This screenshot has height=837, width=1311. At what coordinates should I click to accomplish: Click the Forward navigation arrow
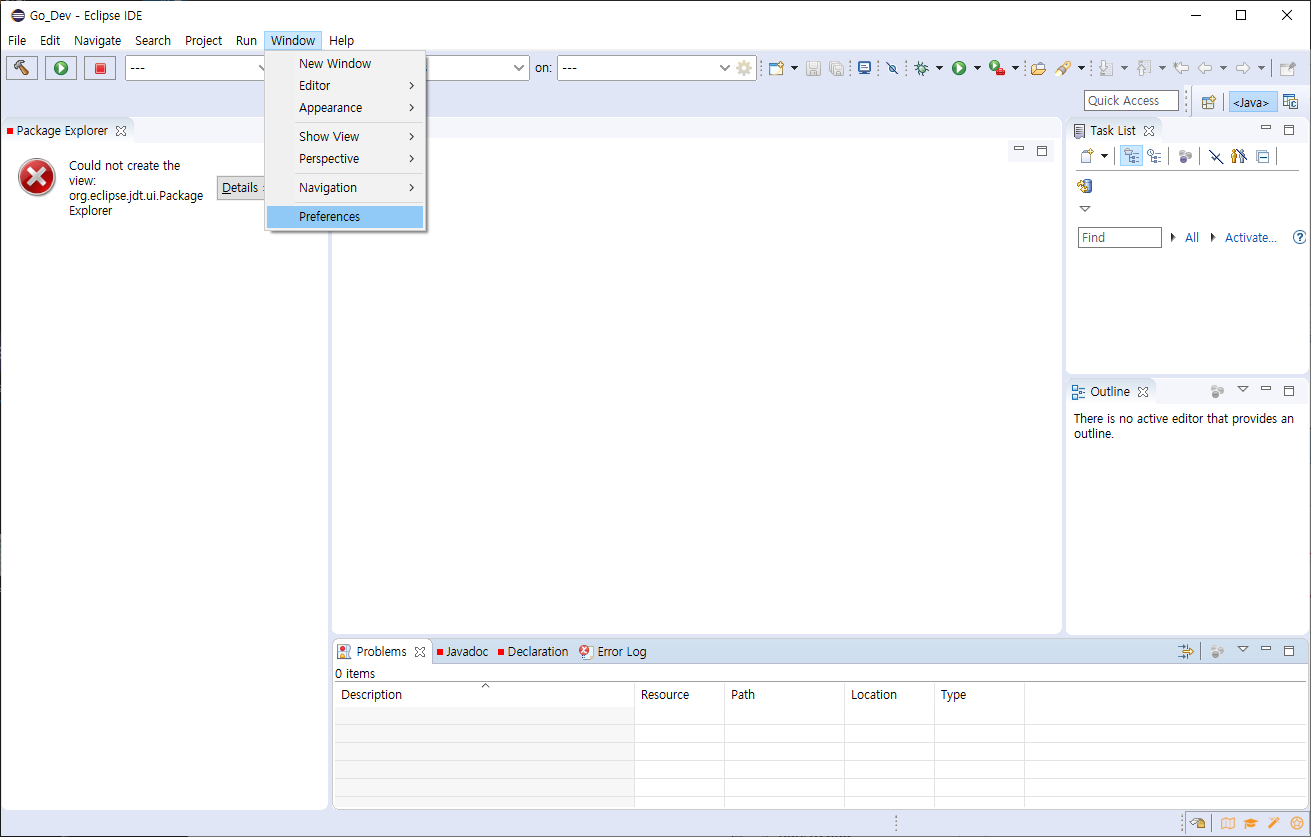tap(1243, 68)
